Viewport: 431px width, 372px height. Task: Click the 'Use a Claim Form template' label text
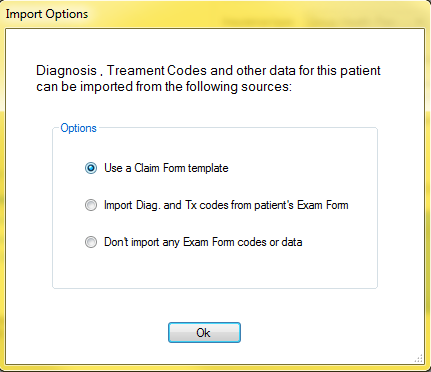pyautogui.click(x=166, y=168)
